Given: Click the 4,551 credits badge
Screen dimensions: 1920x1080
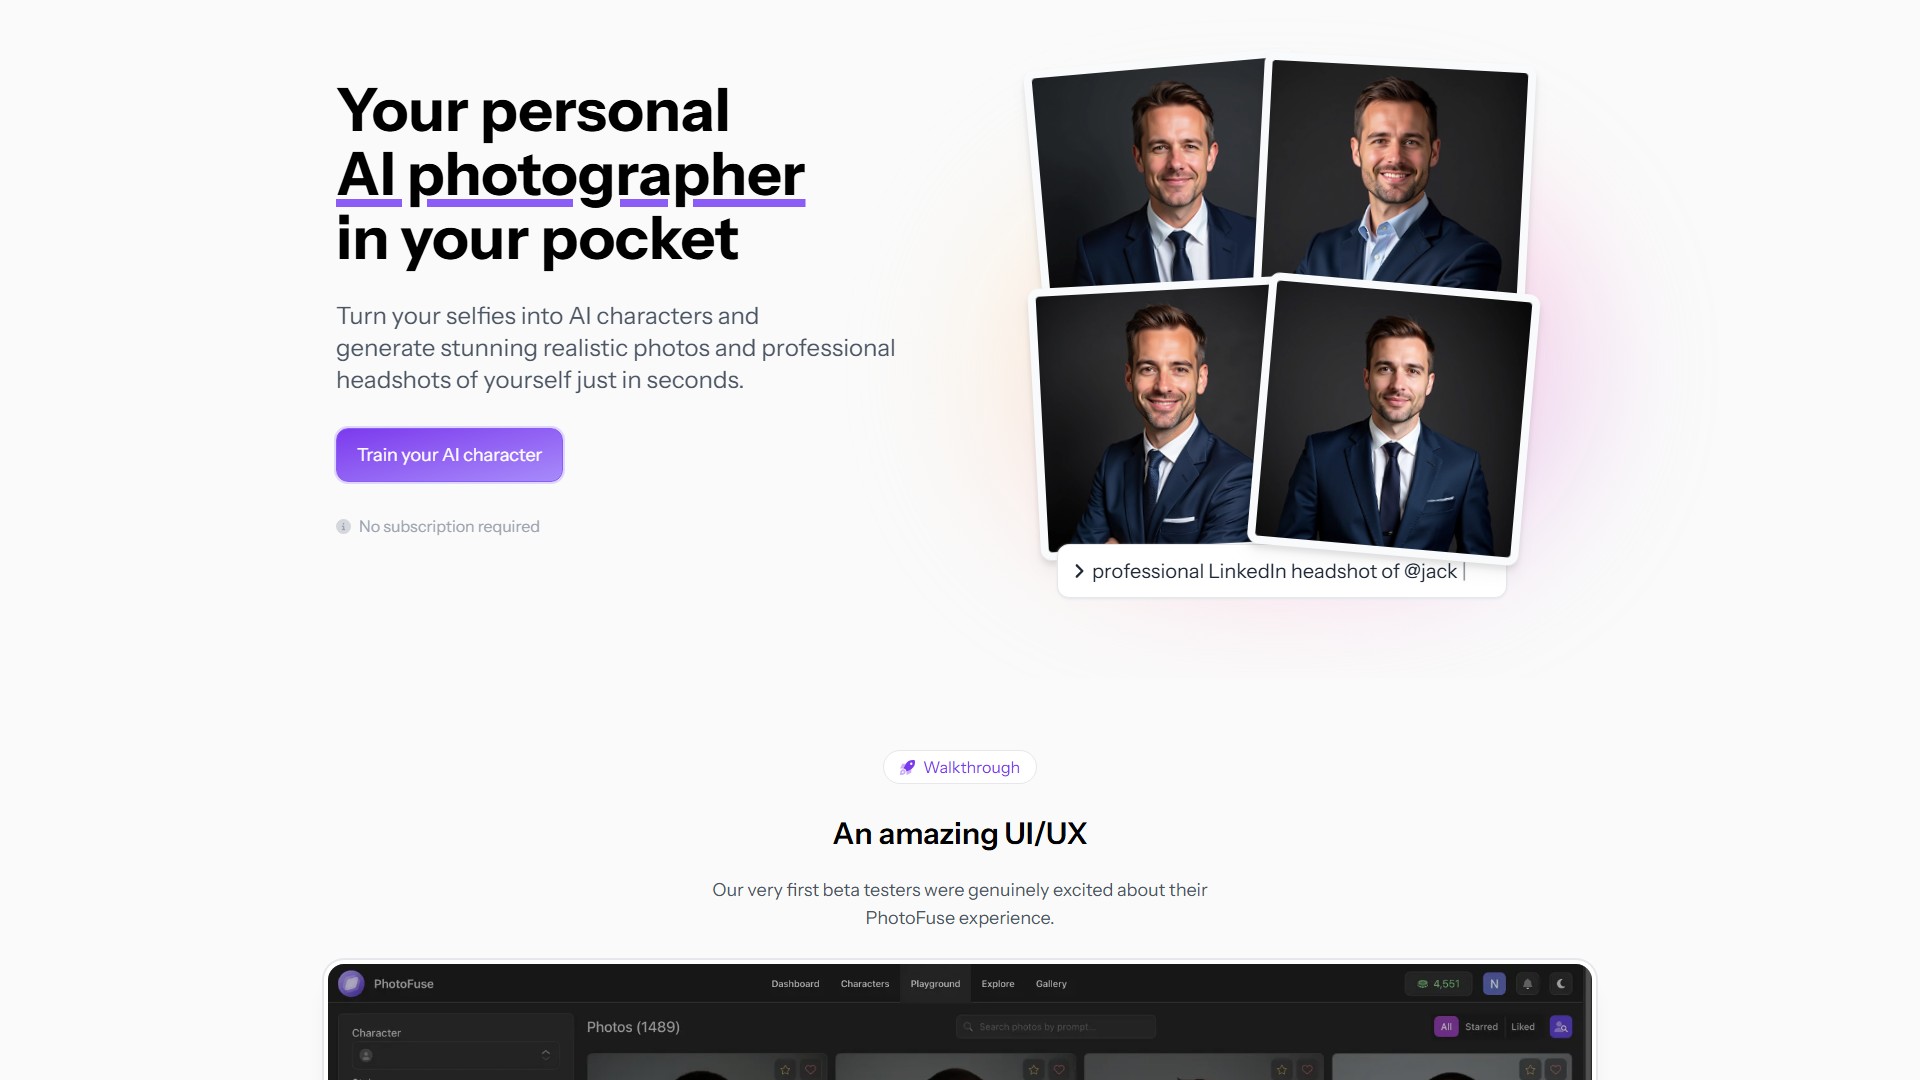Looking at the screenshot, I should 1438,984.
